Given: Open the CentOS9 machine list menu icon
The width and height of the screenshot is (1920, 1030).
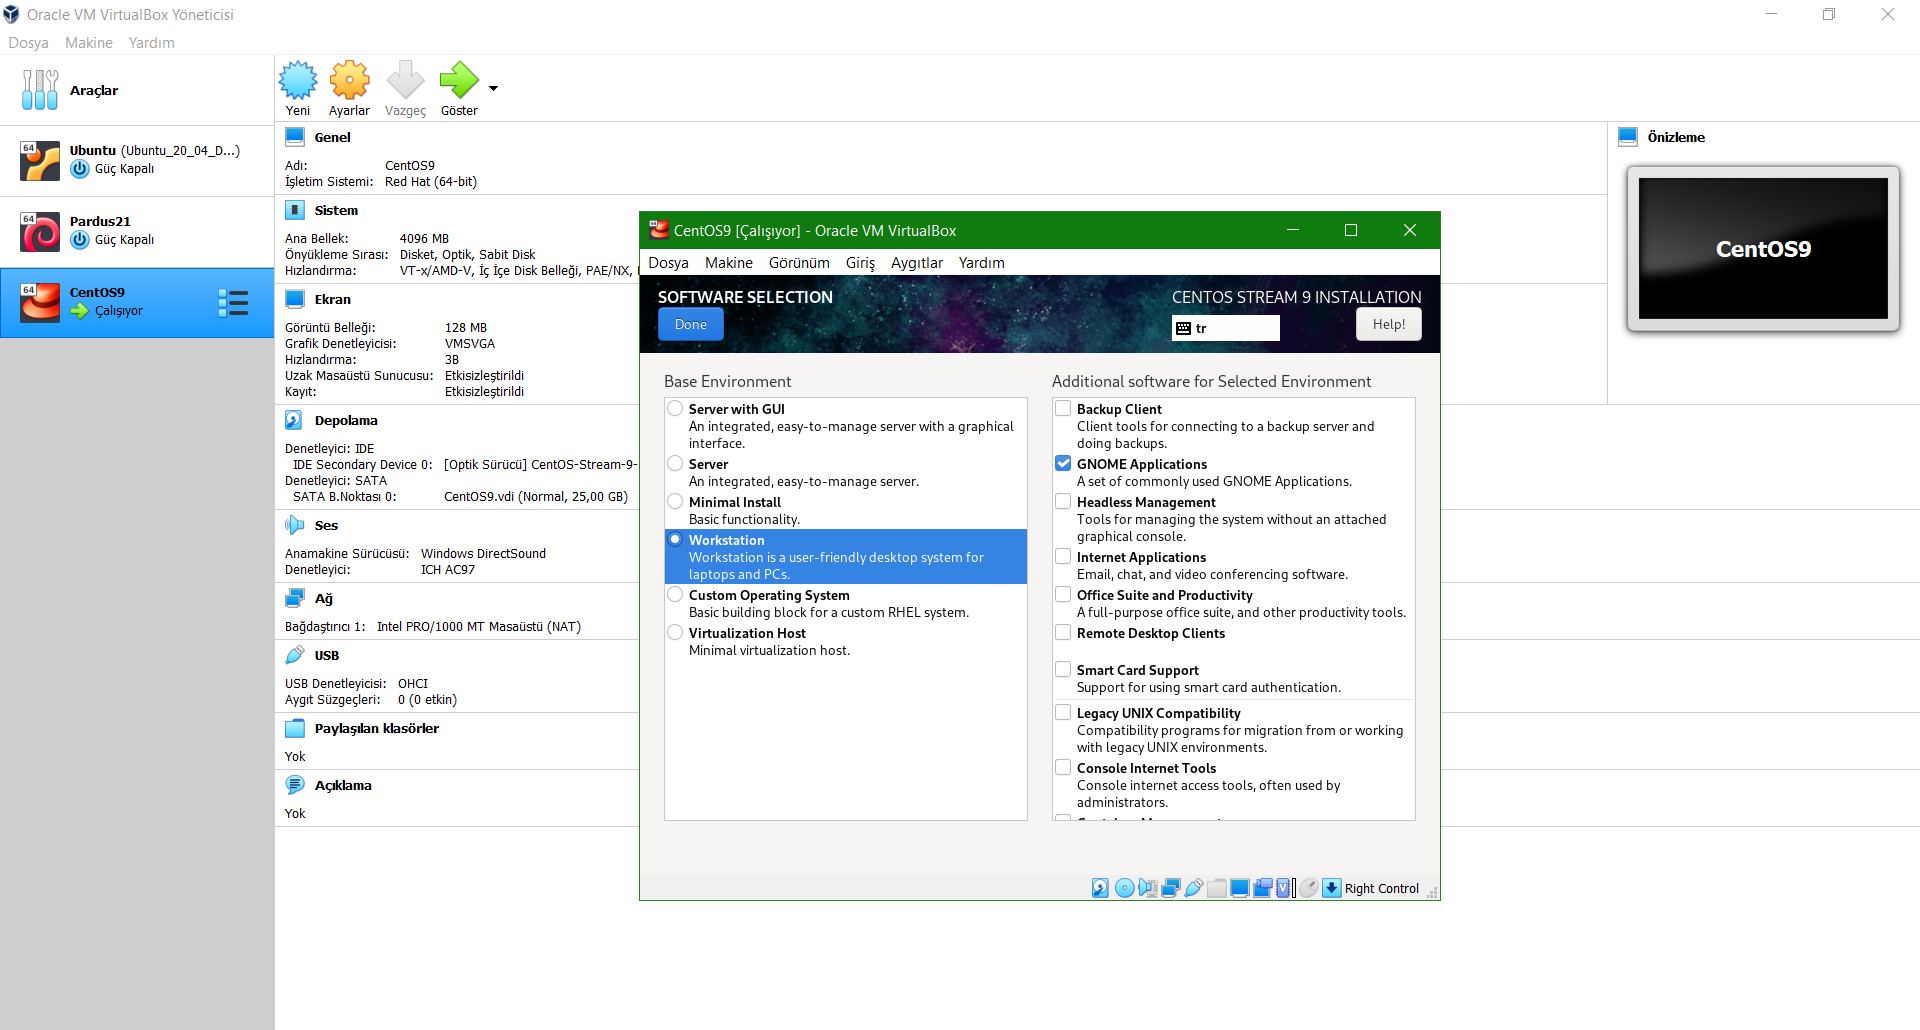Looking at the screenshot, I should pyautogui.click(x=233, y=303).
